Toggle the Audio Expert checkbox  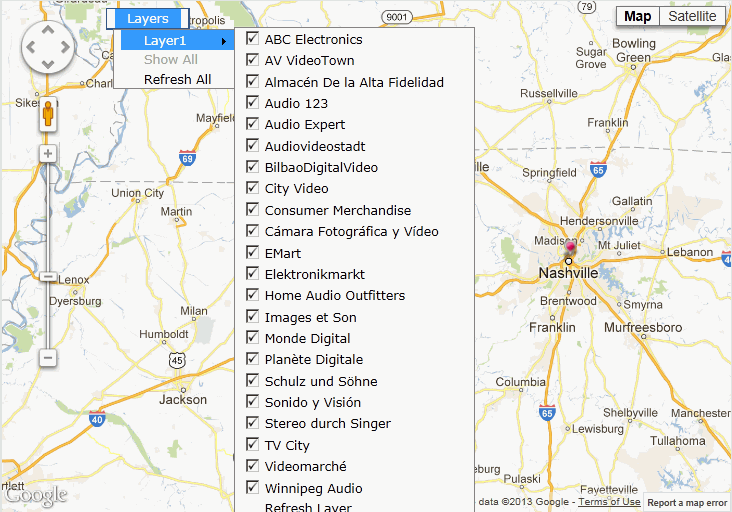(252, 124)
